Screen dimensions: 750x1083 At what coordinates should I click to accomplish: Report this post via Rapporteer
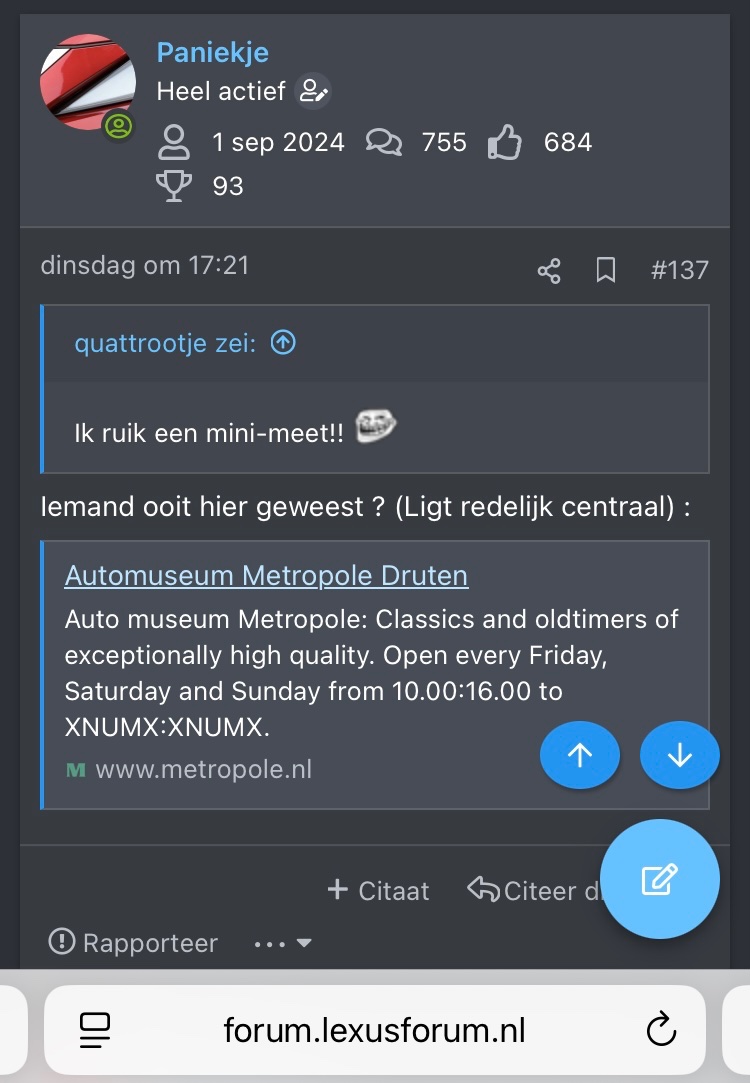pyautogui.click(x=133, y=943)
